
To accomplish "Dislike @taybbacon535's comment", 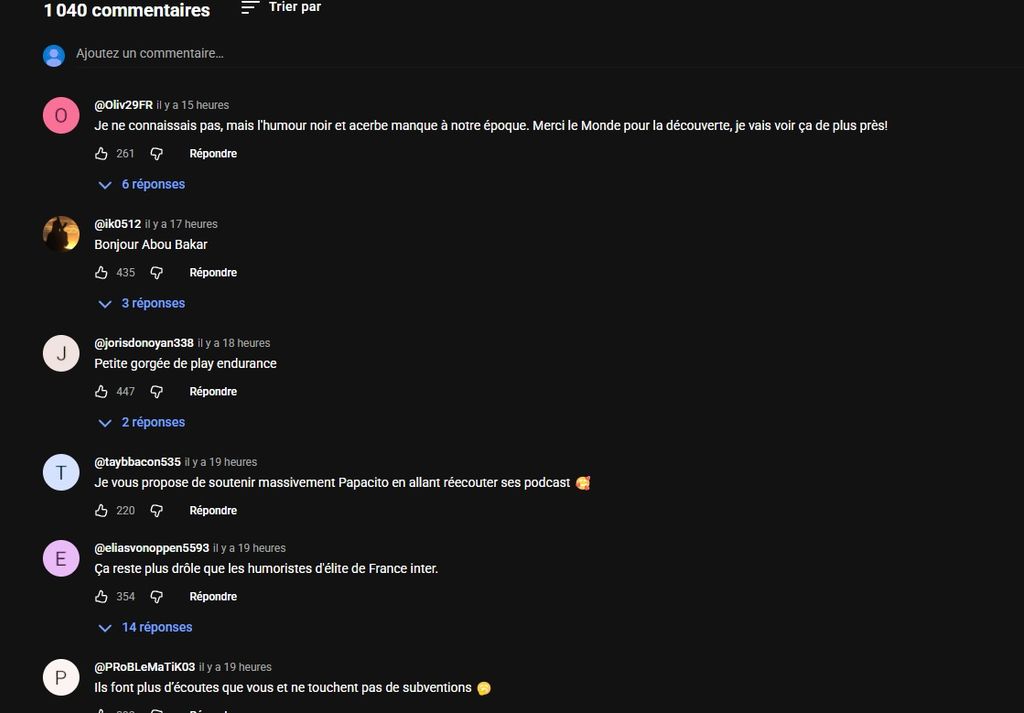I will click(x=157, y=510).
